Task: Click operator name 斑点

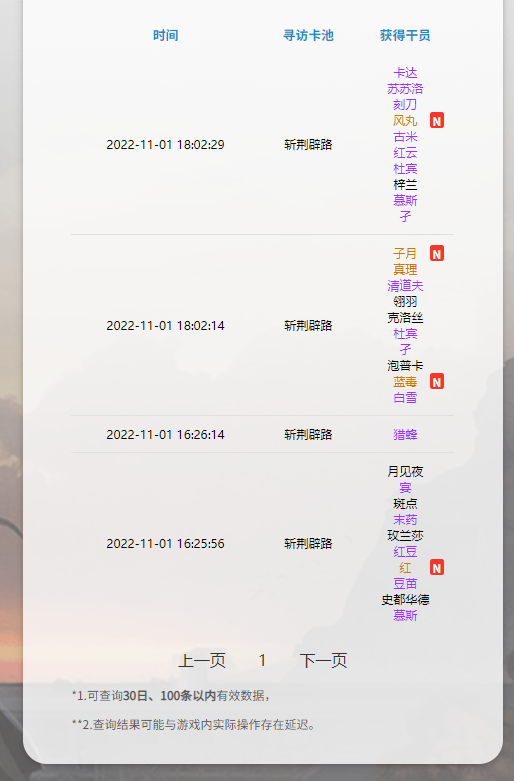Action: 405,504
